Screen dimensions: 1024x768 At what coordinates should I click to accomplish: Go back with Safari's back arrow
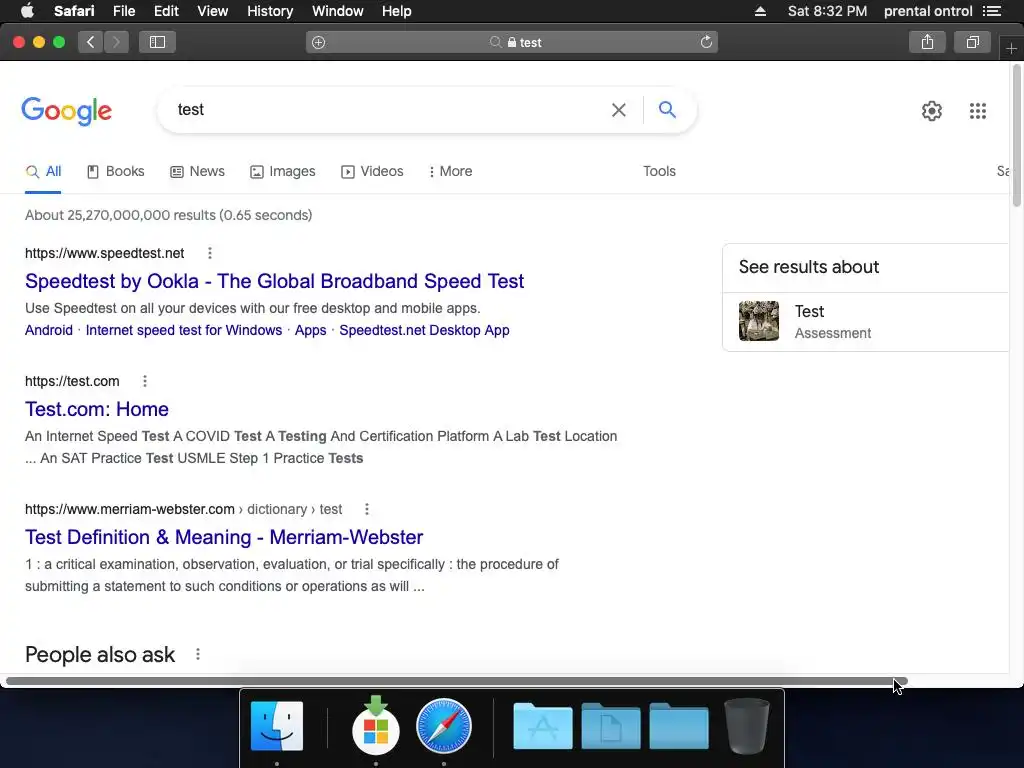[91, 42]
